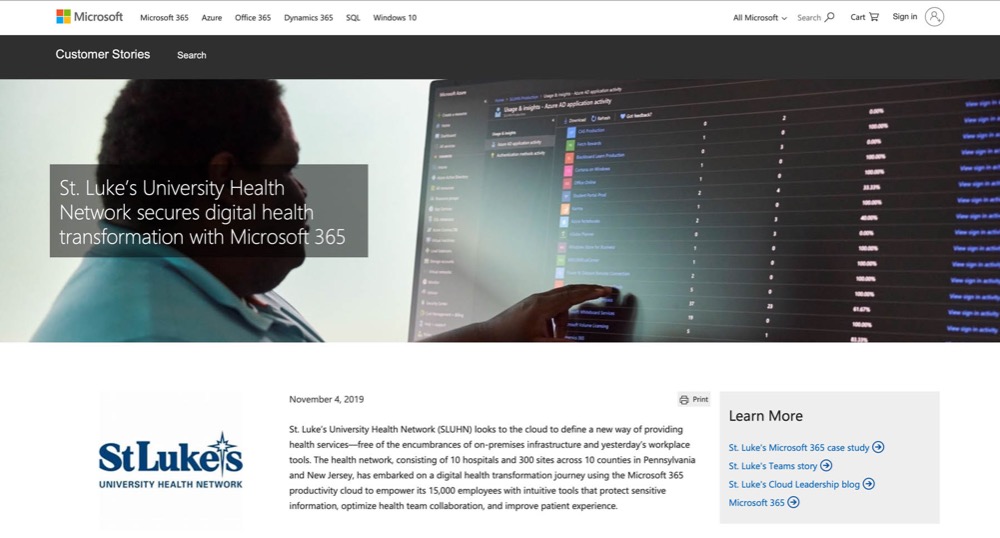Choose Windows 10 in top navigation
The image size is (1000, 538).
click(x=395, y=18)
